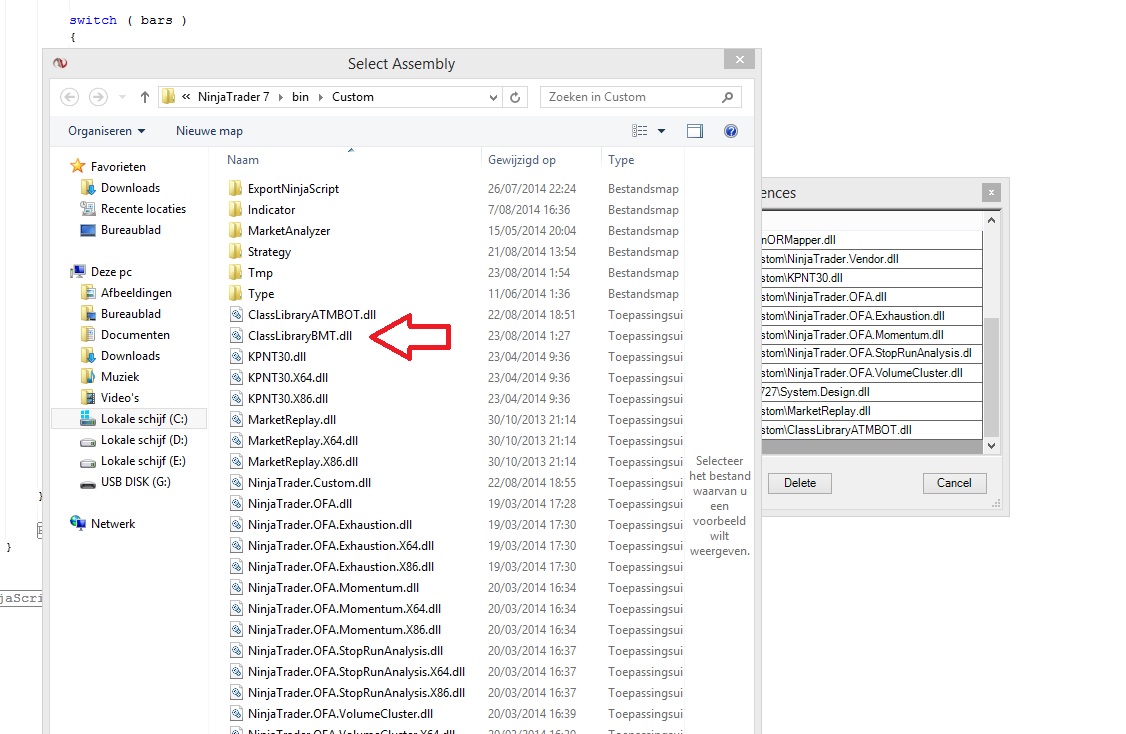This screenshot has width=1126, height=734.
Task: Select NinjaTrader 7 in address path
Action: pos(233,97)
